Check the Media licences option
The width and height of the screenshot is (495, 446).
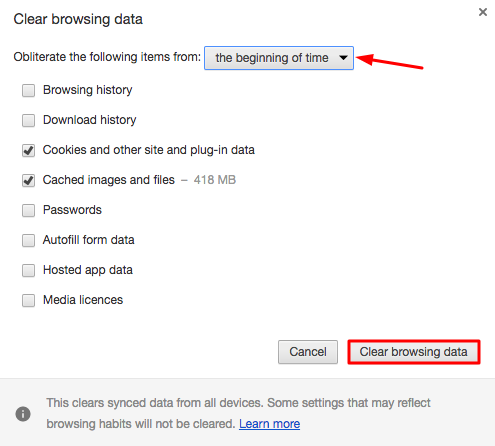(x=28, y=300)
